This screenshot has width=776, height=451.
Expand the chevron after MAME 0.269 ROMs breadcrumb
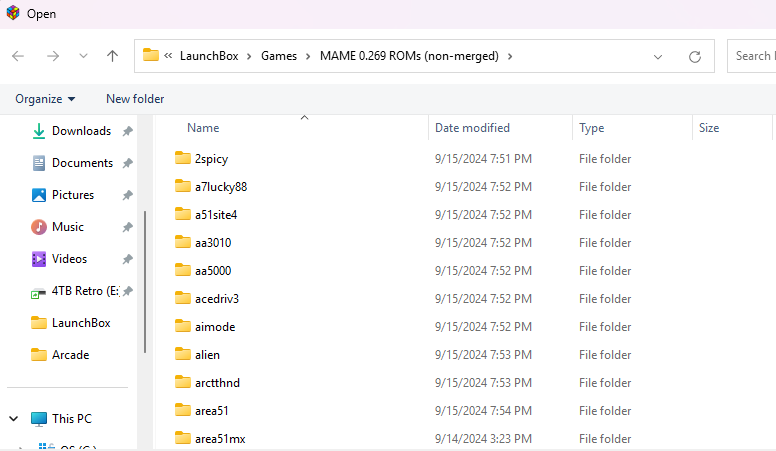click(x=510, y=56)
